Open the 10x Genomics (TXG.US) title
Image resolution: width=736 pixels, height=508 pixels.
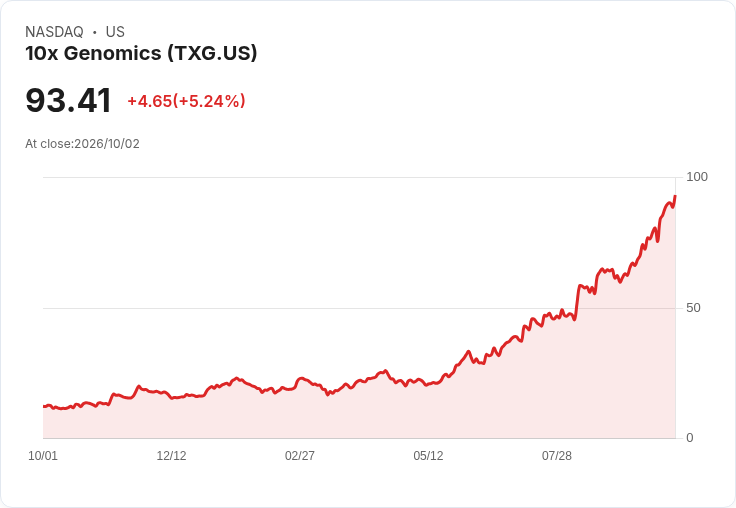coord(141,53)
